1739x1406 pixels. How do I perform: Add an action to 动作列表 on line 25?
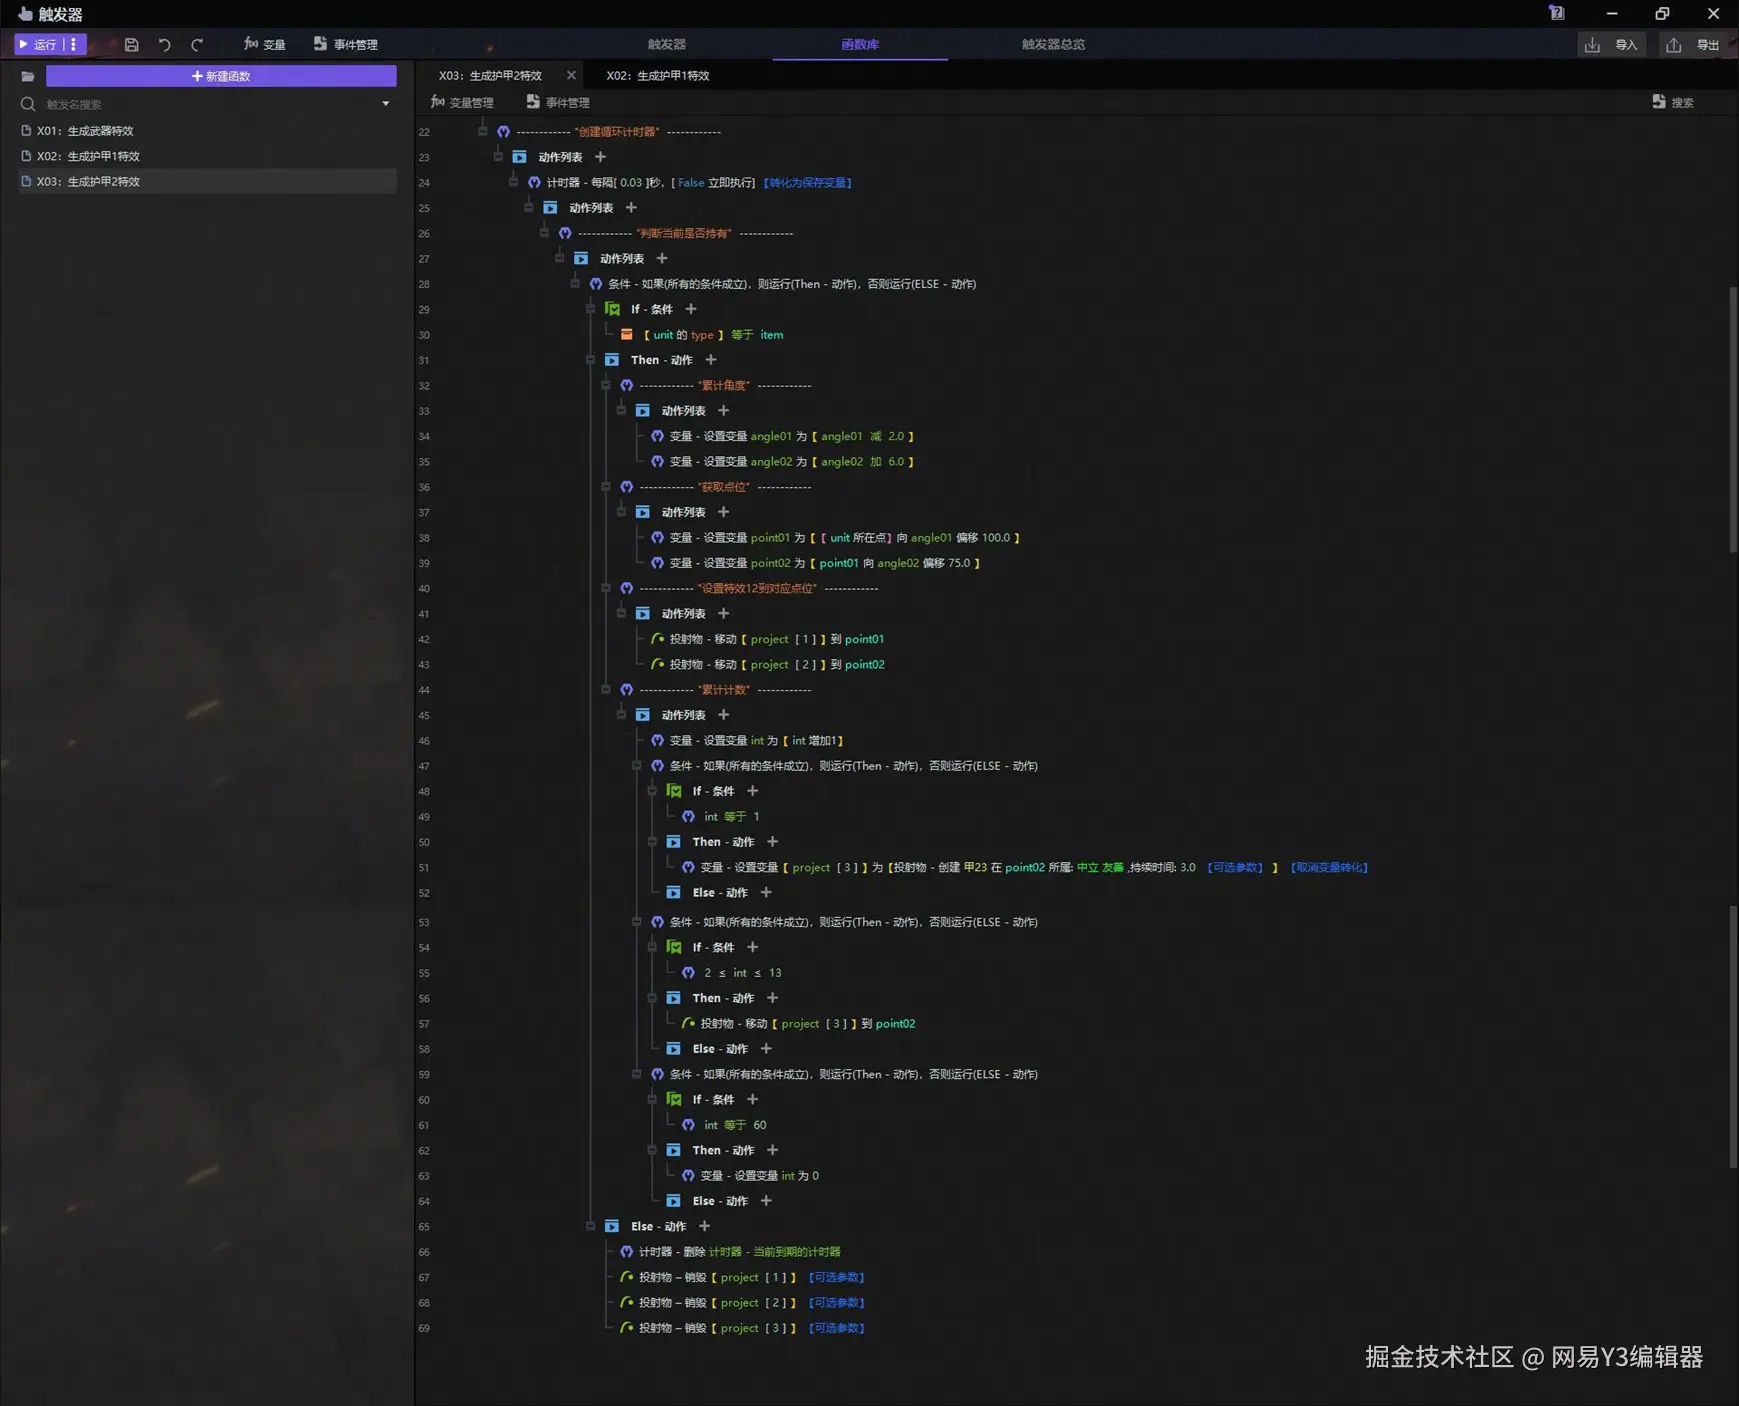coord(631,208)
